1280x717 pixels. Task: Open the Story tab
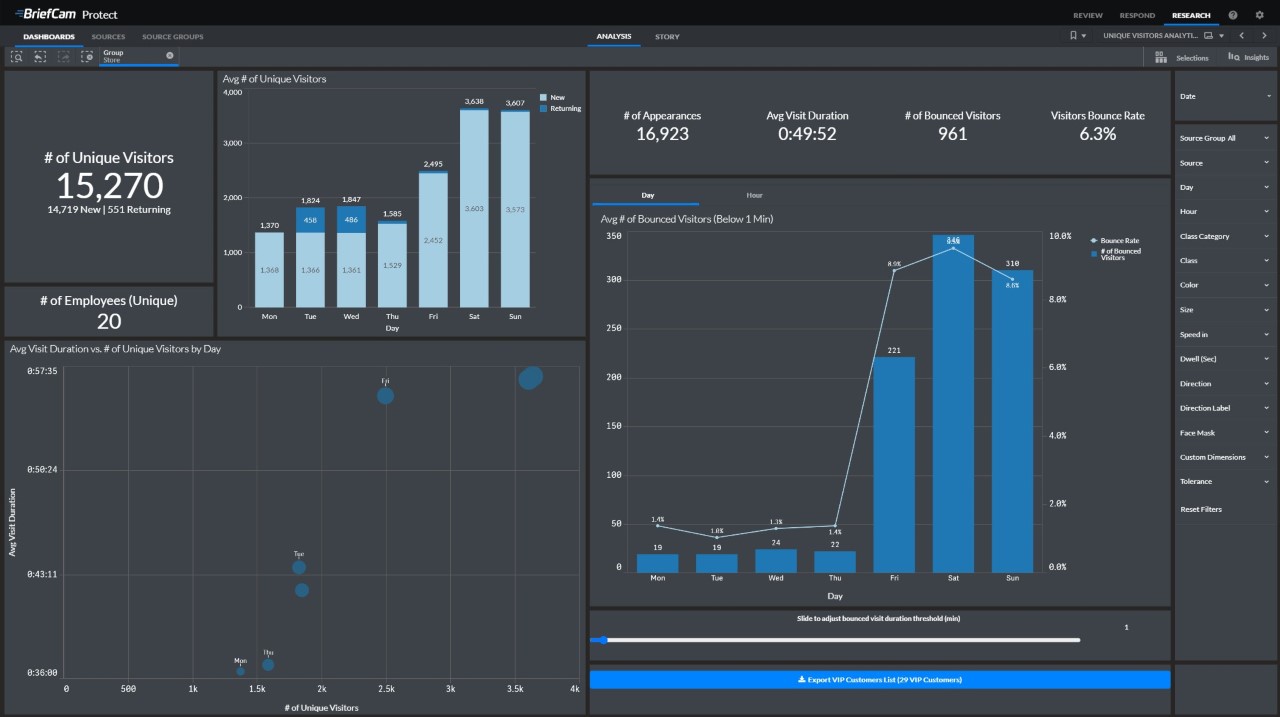[x=667, y=37]
